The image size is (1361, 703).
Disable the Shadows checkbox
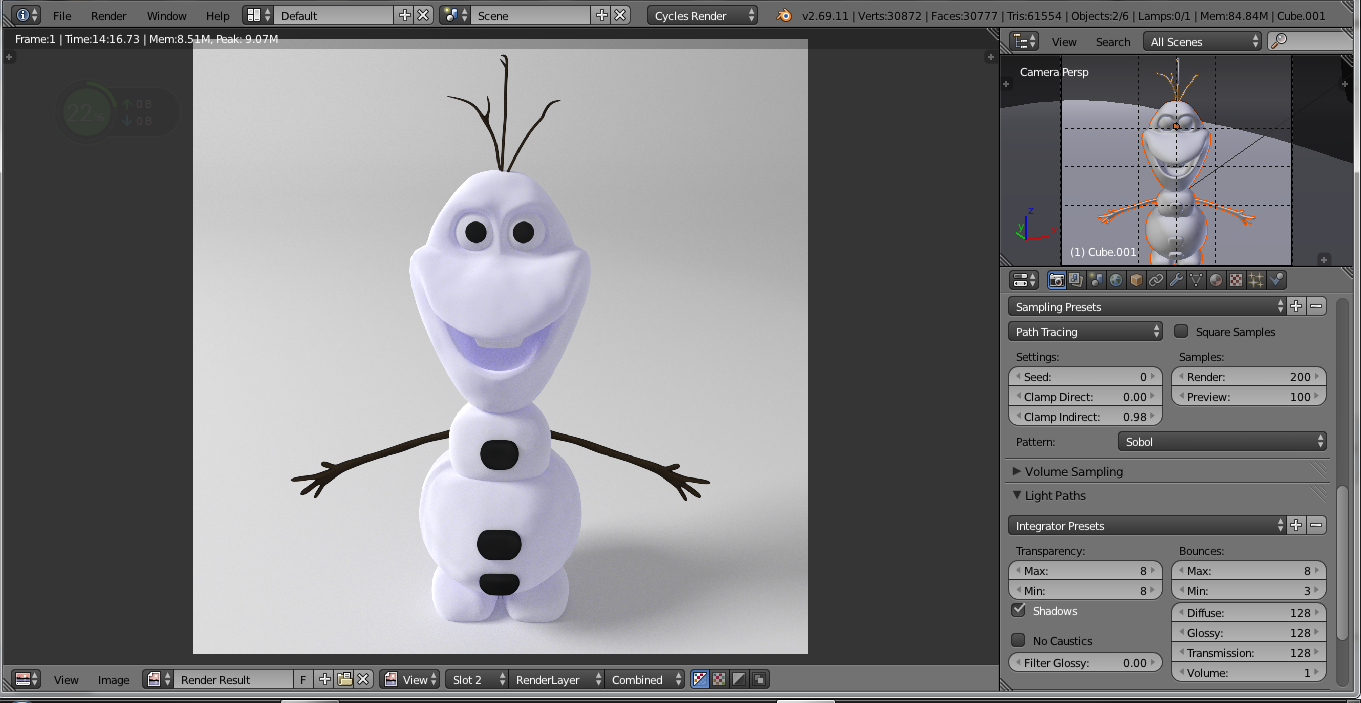[1017, 611]
